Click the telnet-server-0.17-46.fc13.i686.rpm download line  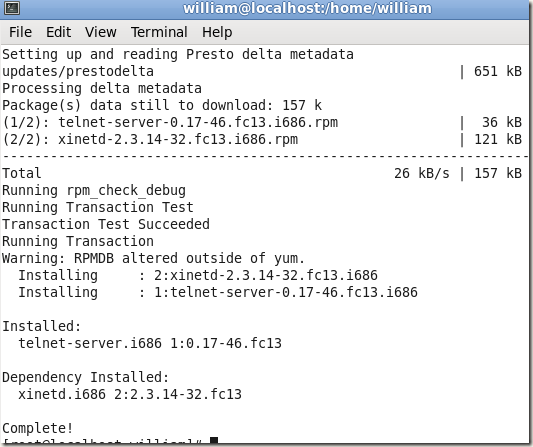point(262,122)
